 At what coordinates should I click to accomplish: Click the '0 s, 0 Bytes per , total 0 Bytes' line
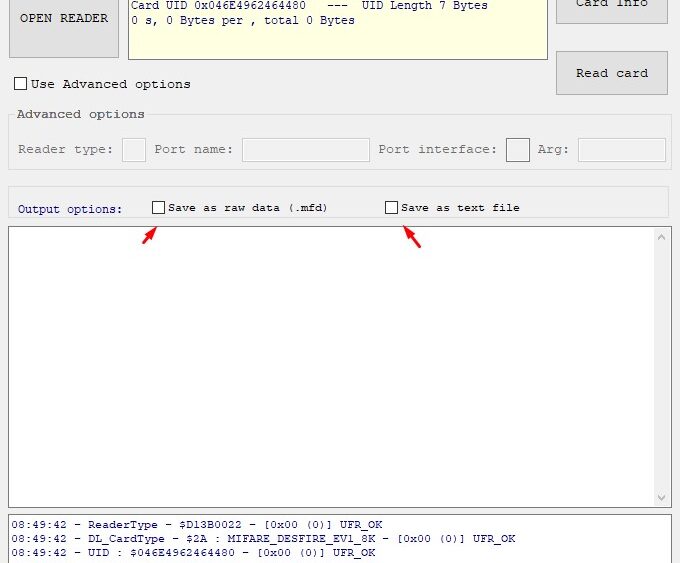click(x=243, y=20)
